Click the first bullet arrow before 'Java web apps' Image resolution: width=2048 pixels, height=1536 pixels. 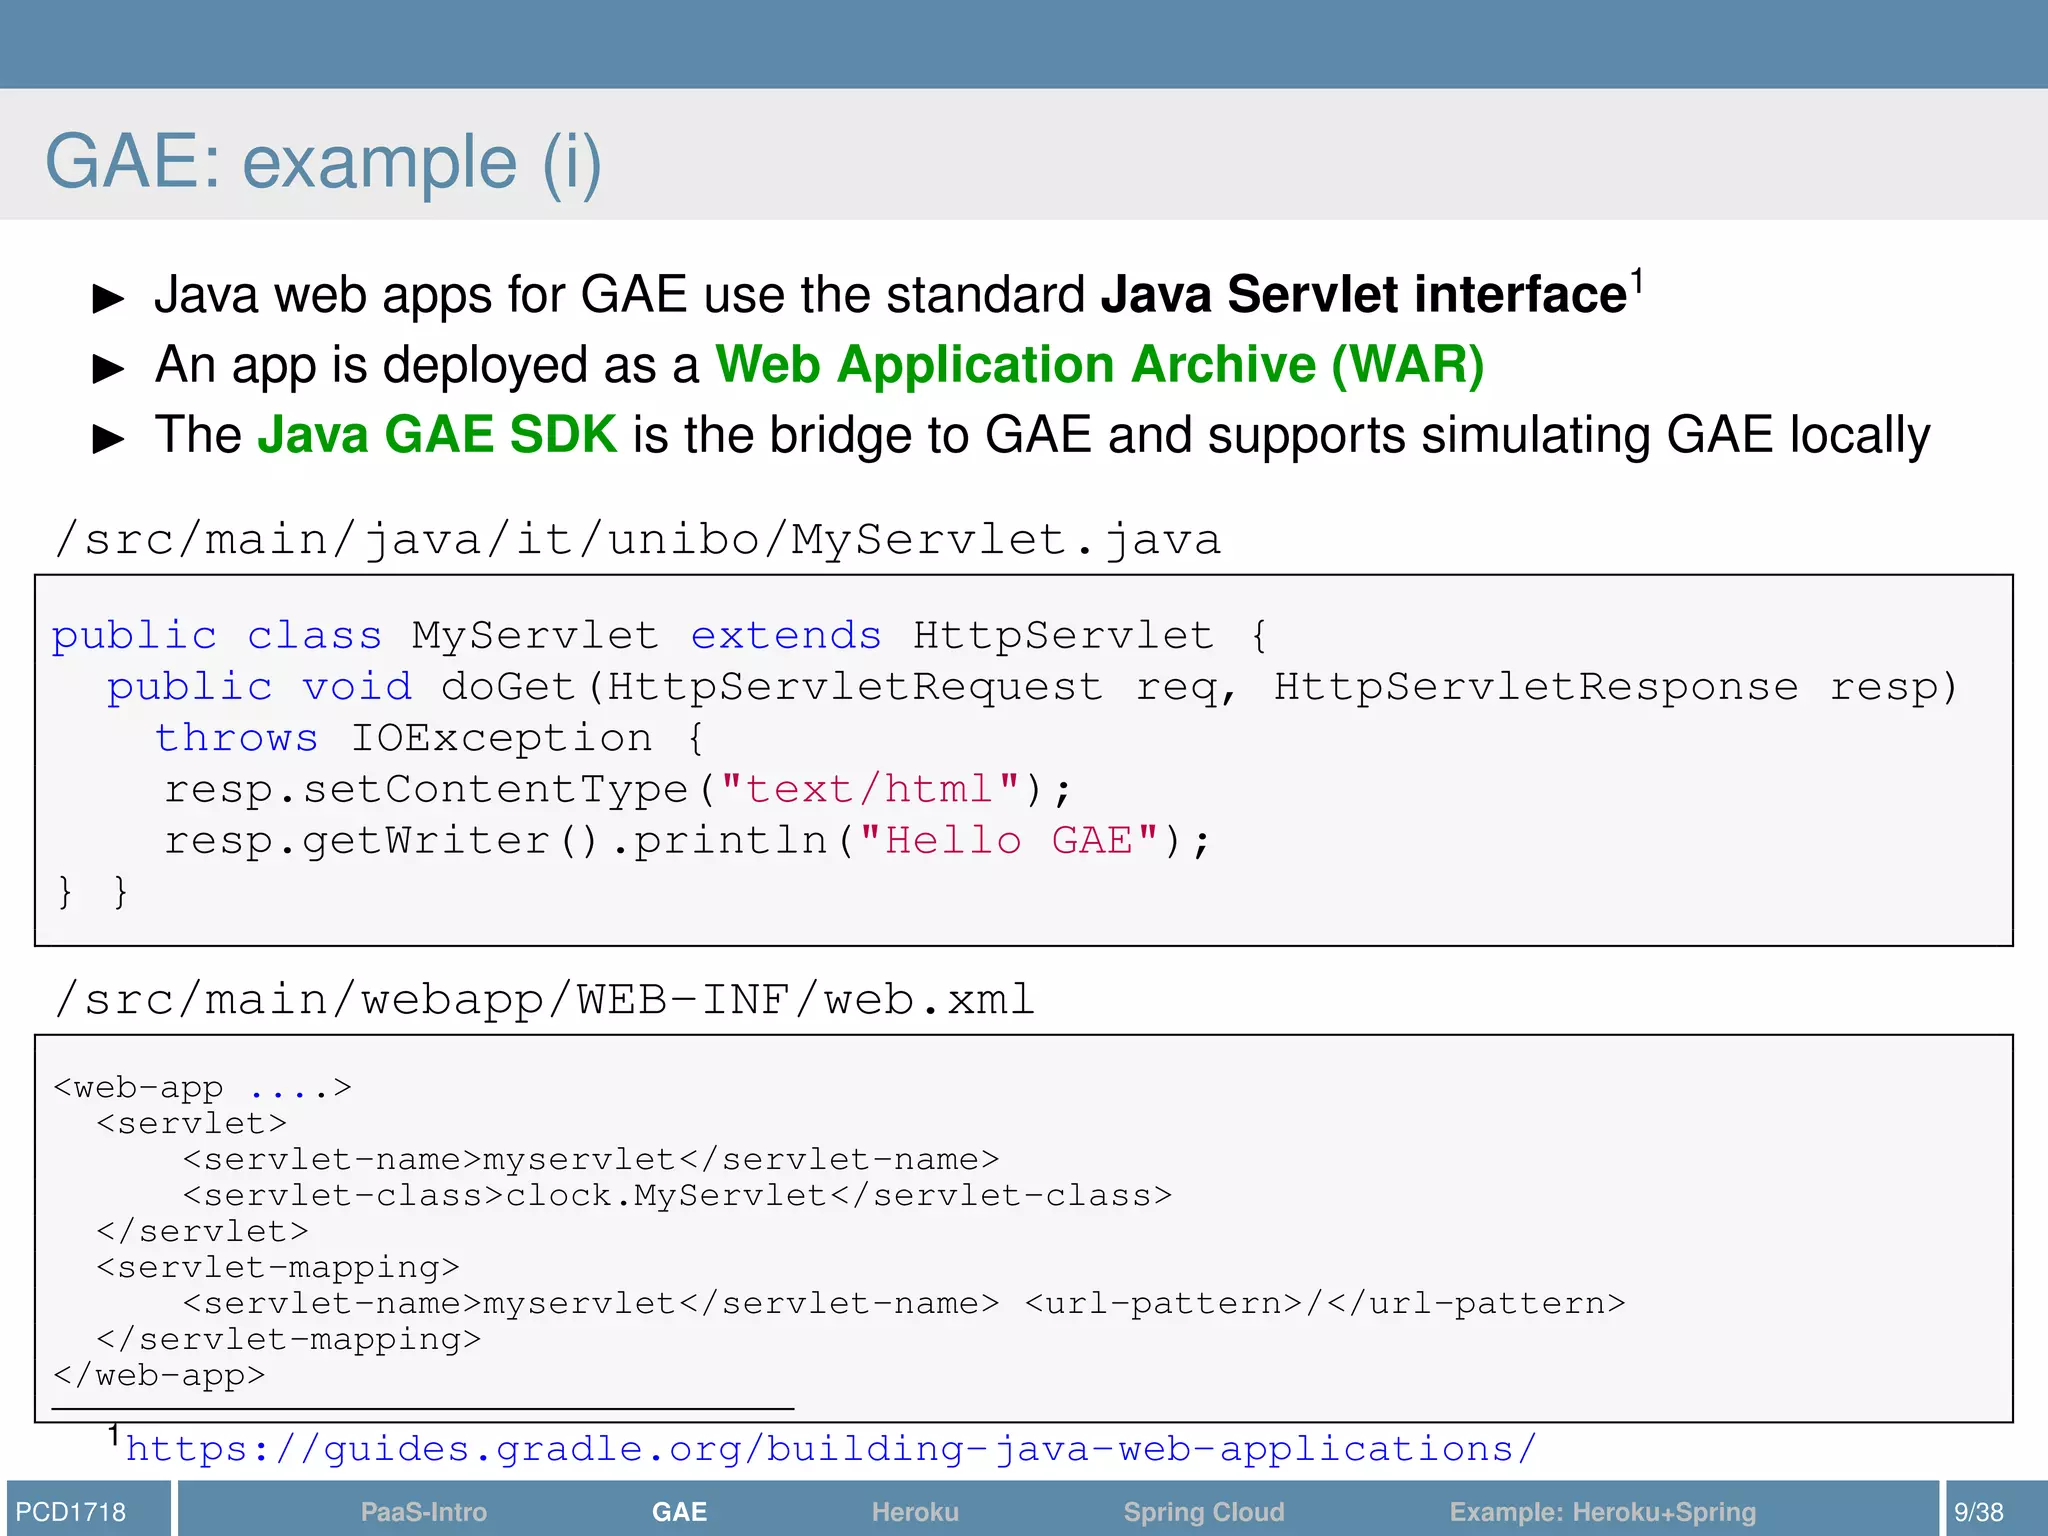pyautogui.click(x=108, y=298)
